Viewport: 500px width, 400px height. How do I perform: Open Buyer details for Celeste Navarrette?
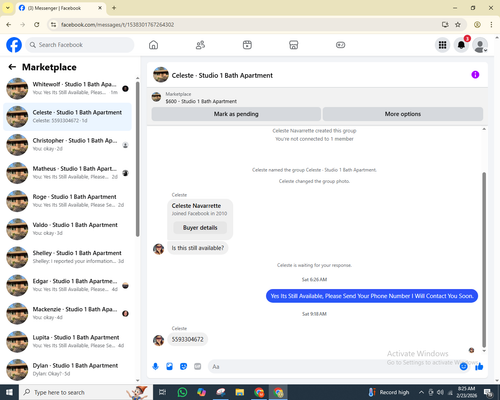(200, 228)
